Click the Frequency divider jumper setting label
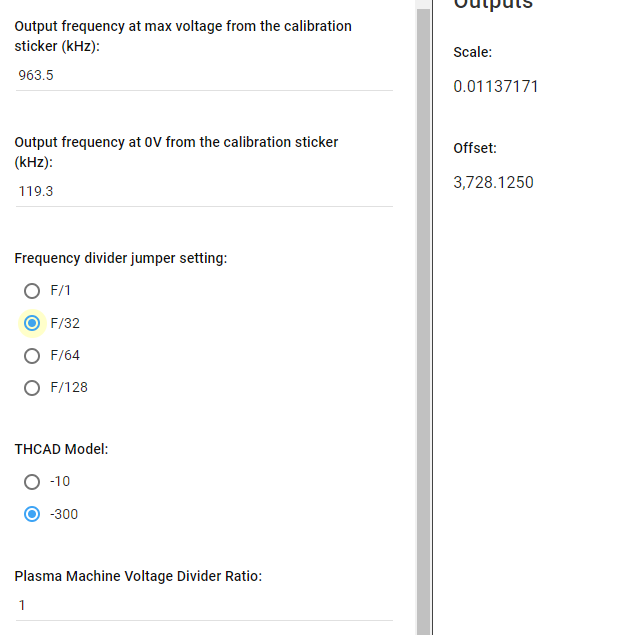The height and width of the screenshot is (635, 629). pos(121,258)
